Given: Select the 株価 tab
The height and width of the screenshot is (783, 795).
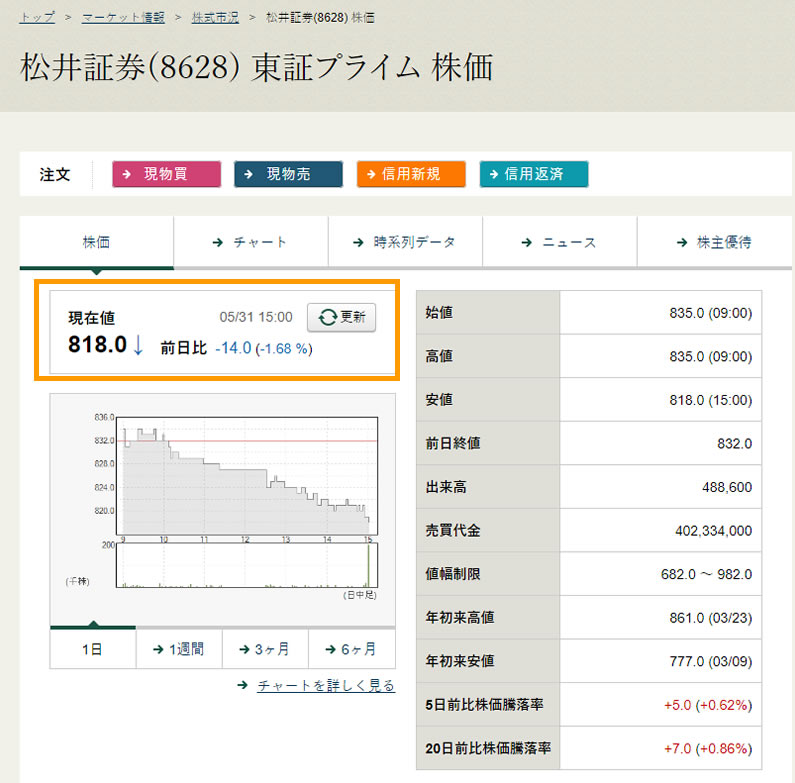Looking at the screenshot, I should click(x=96, y=242).
